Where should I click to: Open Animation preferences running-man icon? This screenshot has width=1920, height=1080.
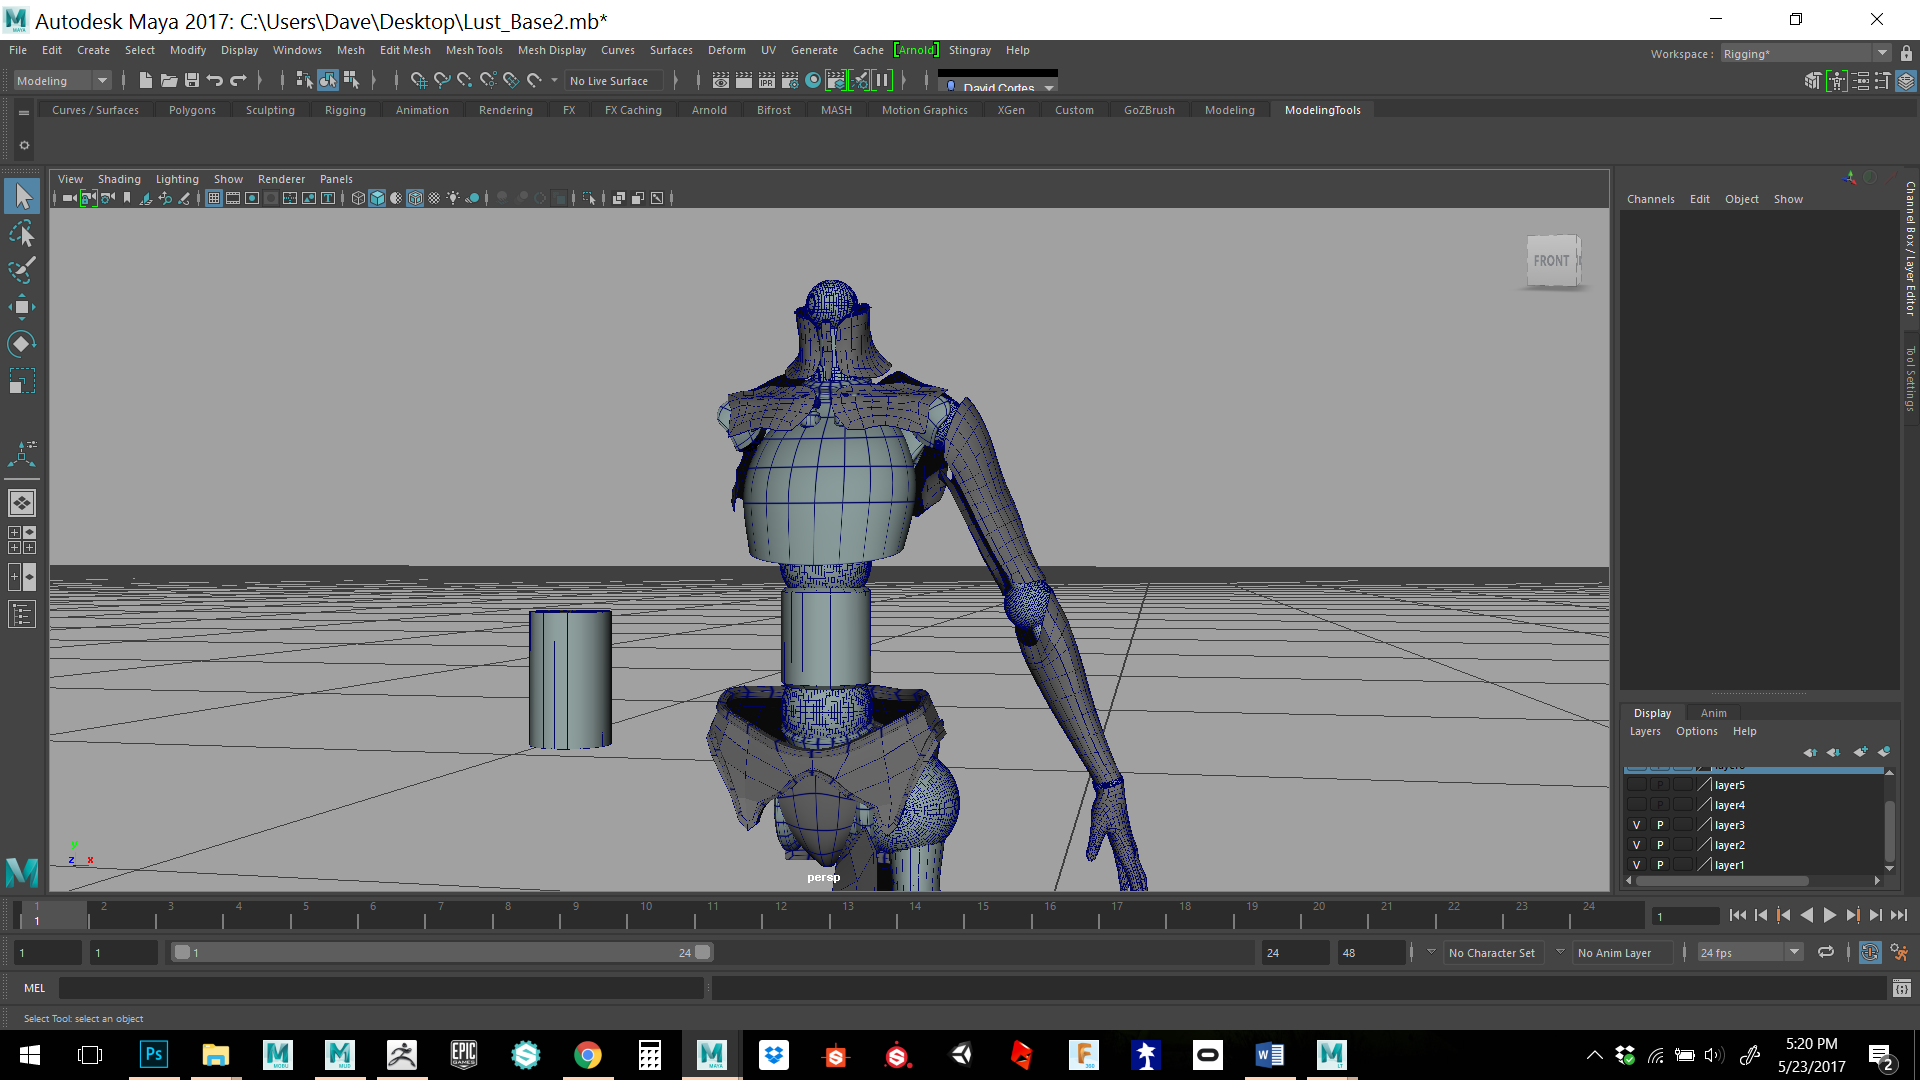1899,952
